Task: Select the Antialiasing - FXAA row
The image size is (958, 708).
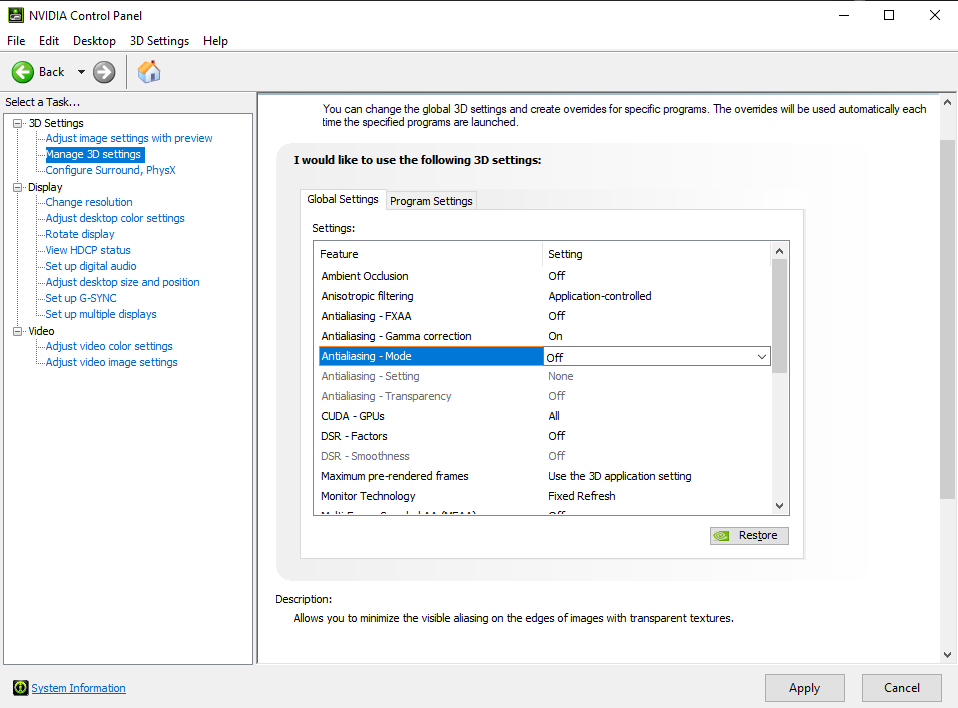Action: click(544, 316)
